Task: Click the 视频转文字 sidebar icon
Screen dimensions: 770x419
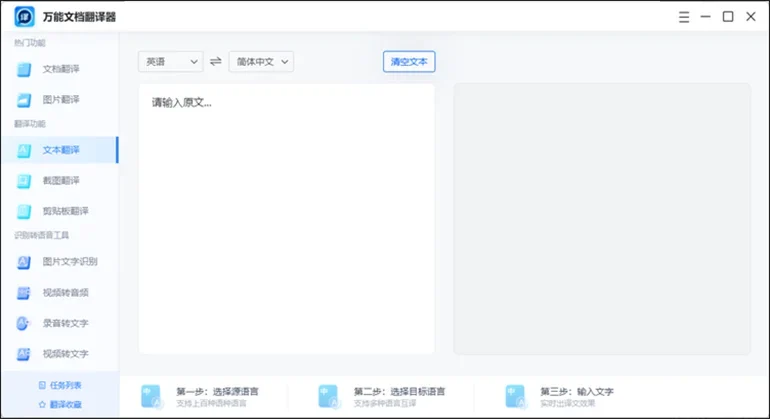Action: [24, 354]
